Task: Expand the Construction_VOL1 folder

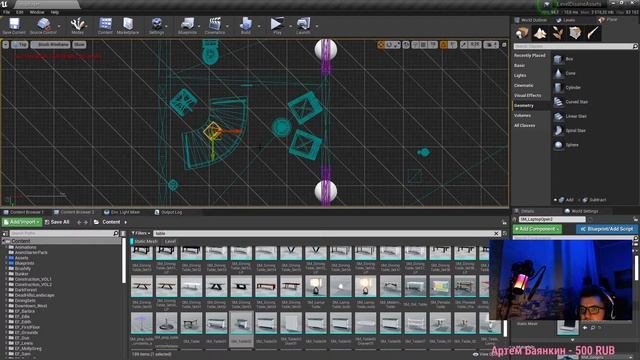Action: (6, 280)
